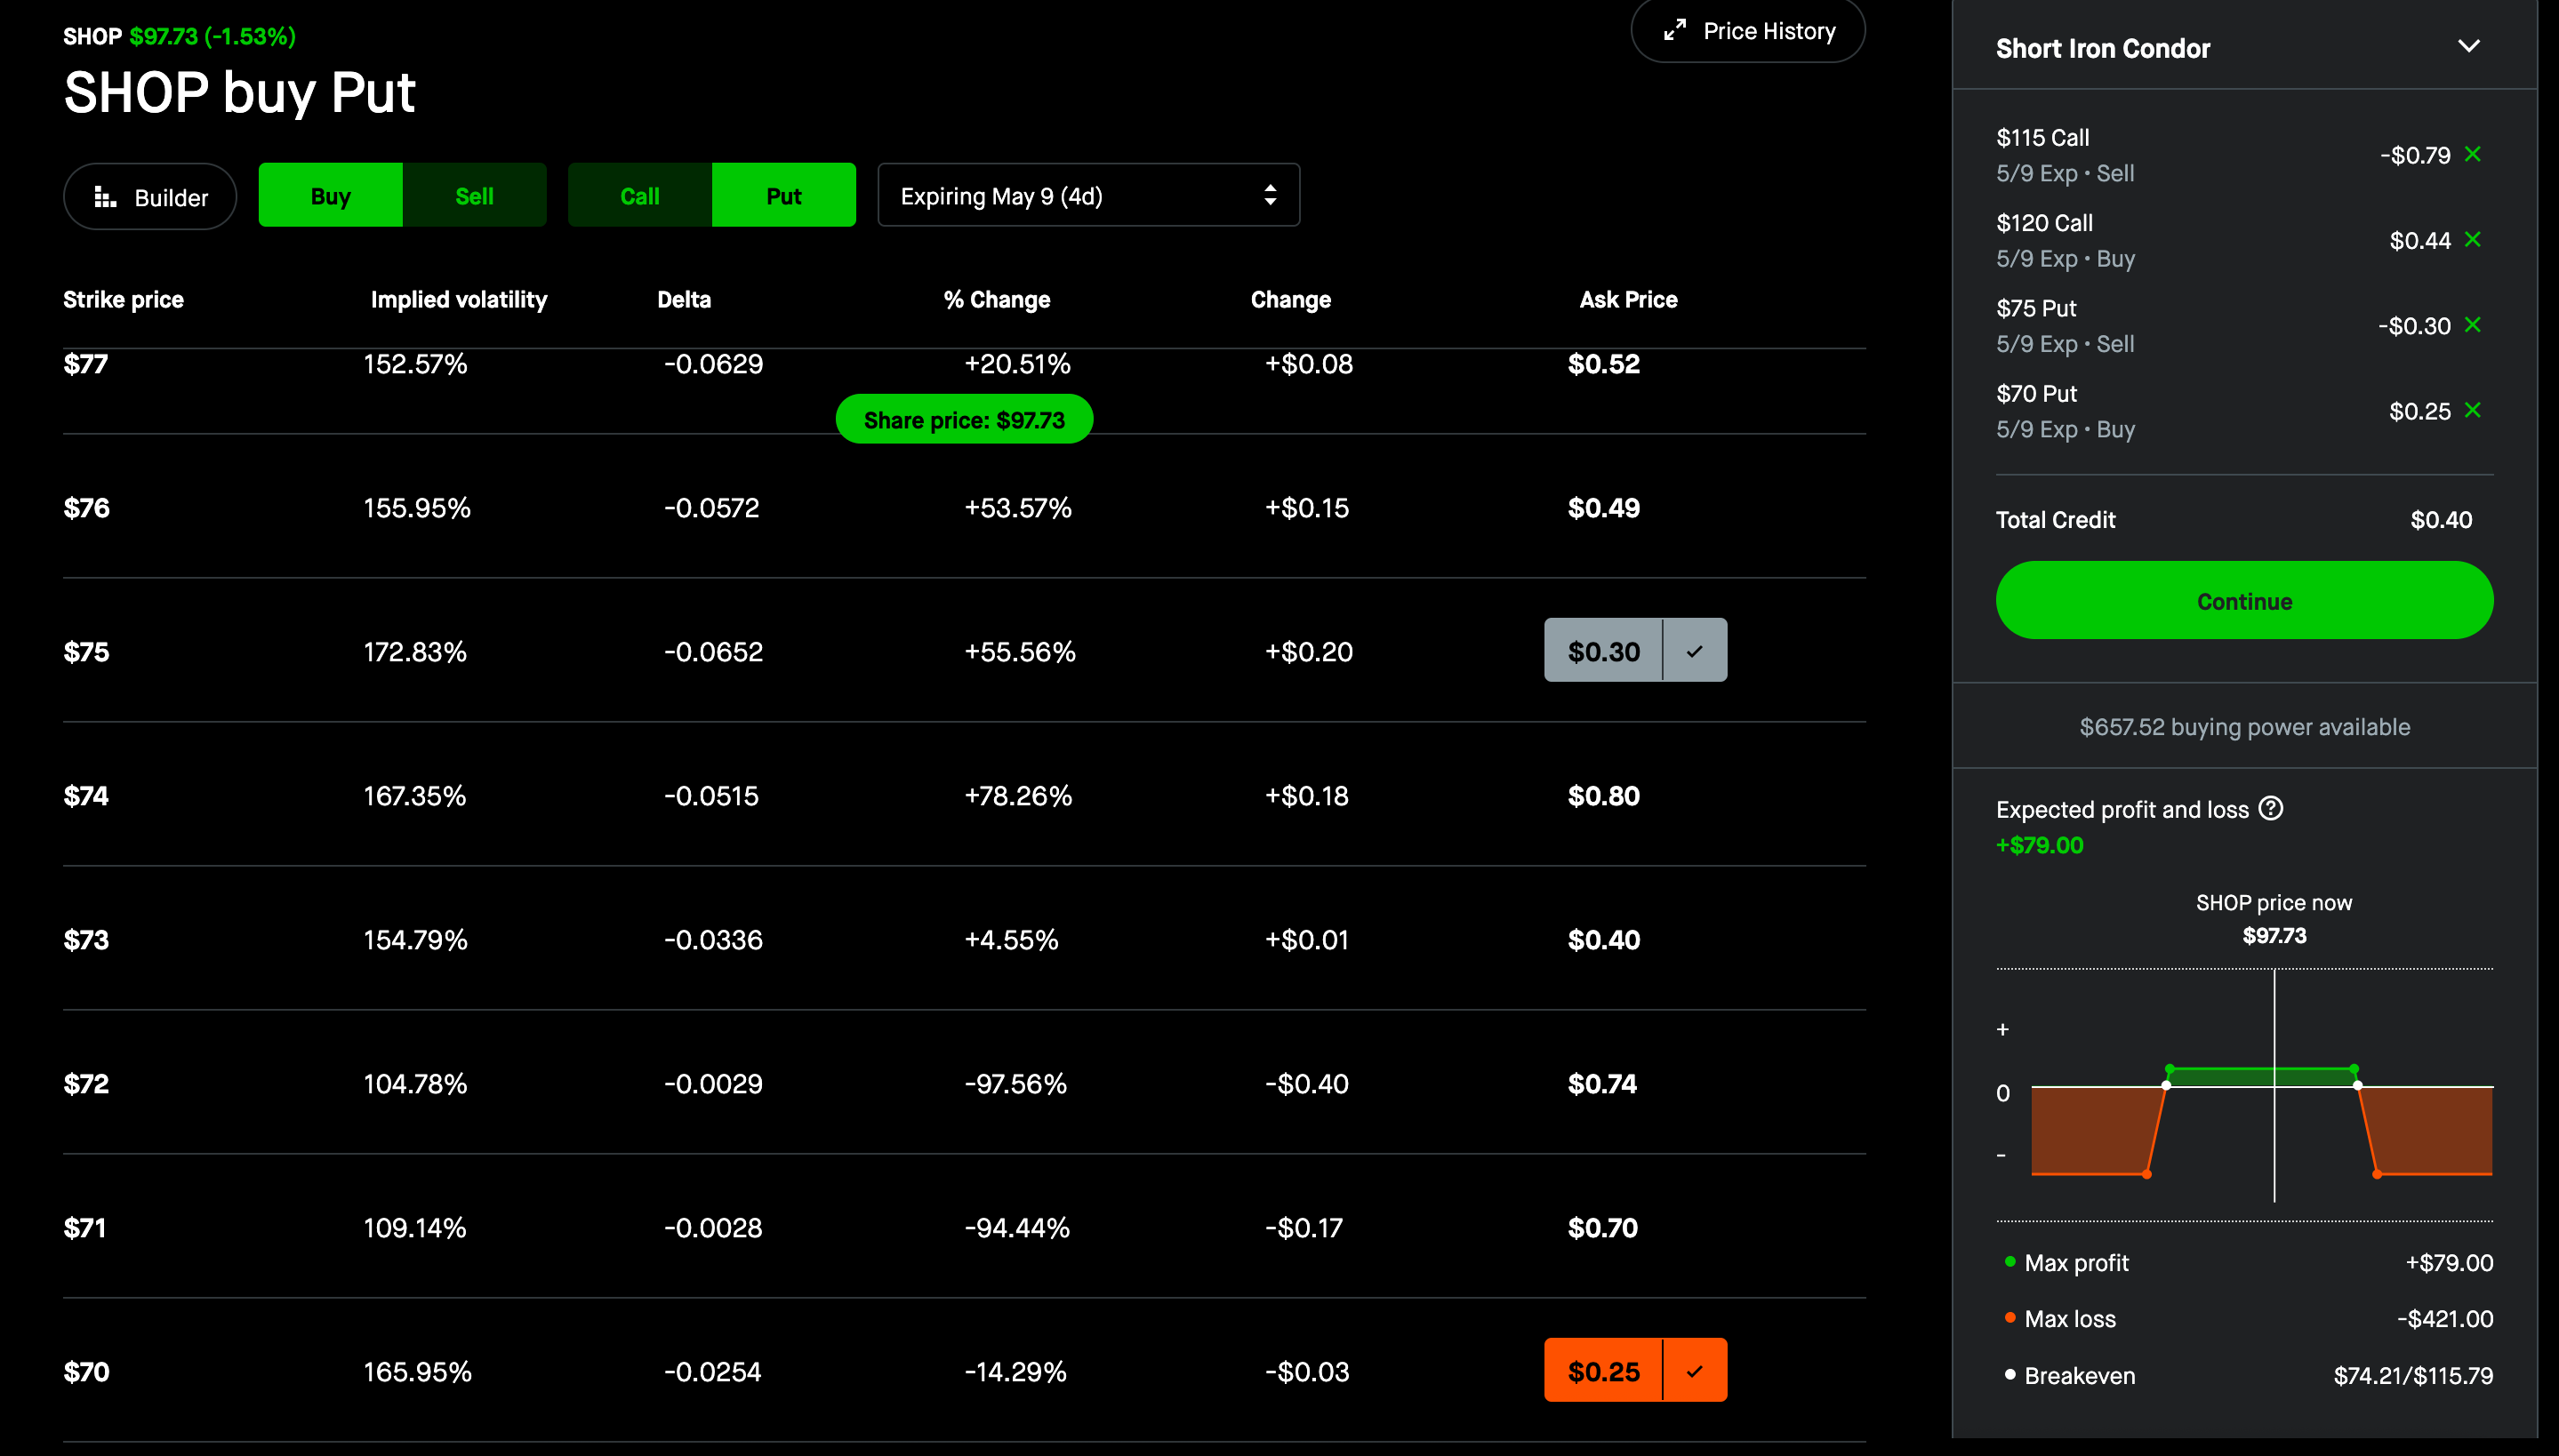Click the Share price: $97.73 badge
Screen dimensions: 2559x1456
point(964,420)
